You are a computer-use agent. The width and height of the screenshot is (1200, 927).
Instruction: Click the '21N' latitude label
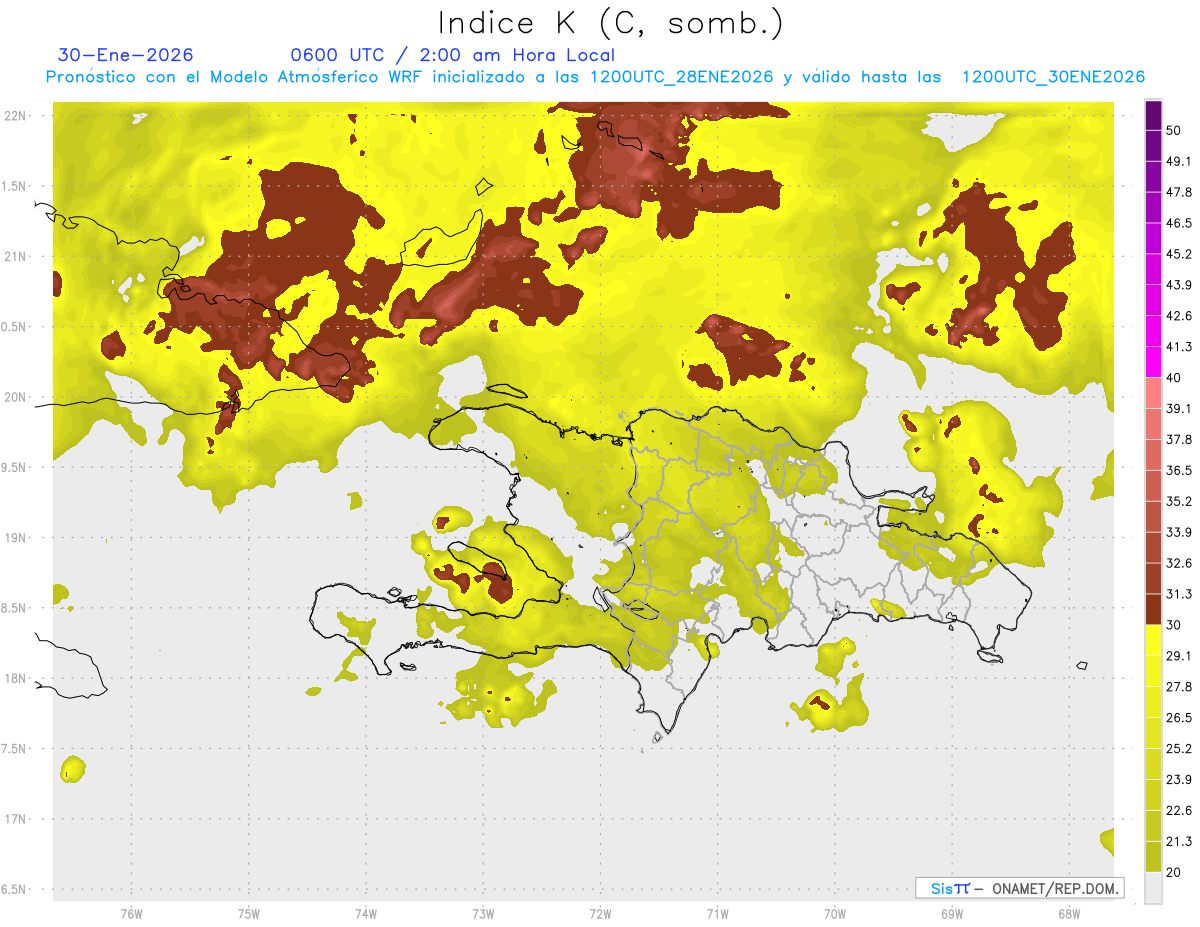(x=15, y=256)
